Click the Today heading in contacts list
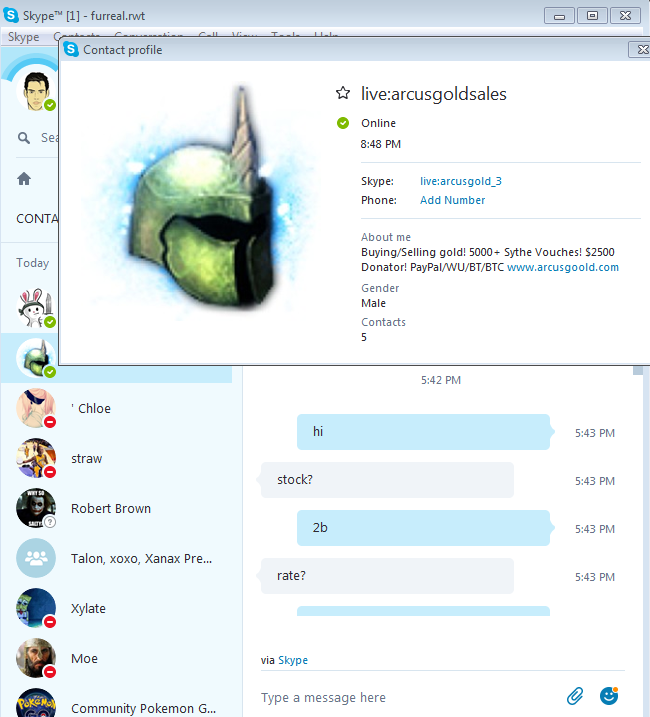Image resolution: width=650 pixels, height=717 pixels. [x=32, y=263]
